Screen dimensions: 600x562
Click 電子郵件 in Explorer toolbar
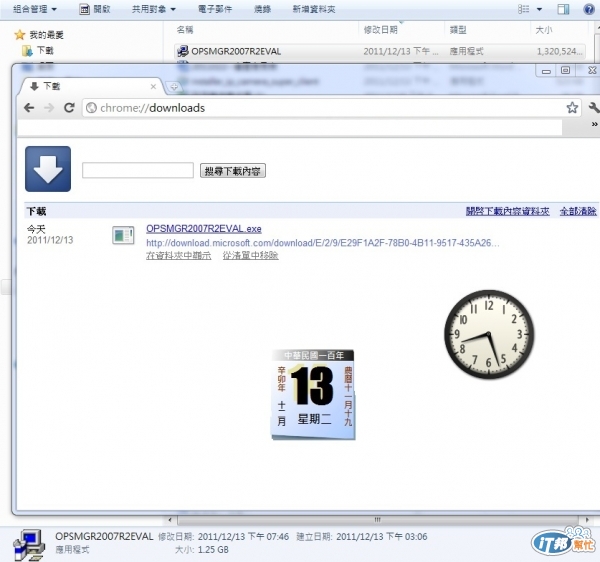[x=215, y=9]
